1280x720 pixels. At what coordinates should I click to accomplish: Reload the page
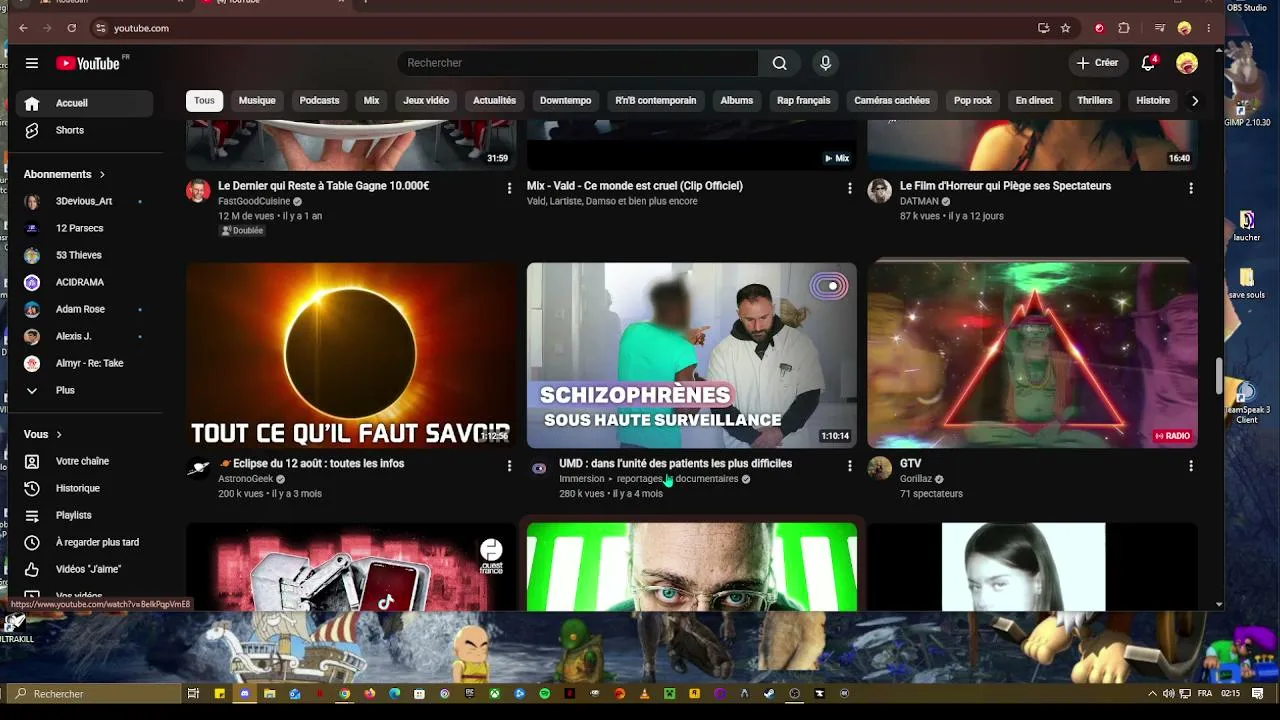coord(71,28)
